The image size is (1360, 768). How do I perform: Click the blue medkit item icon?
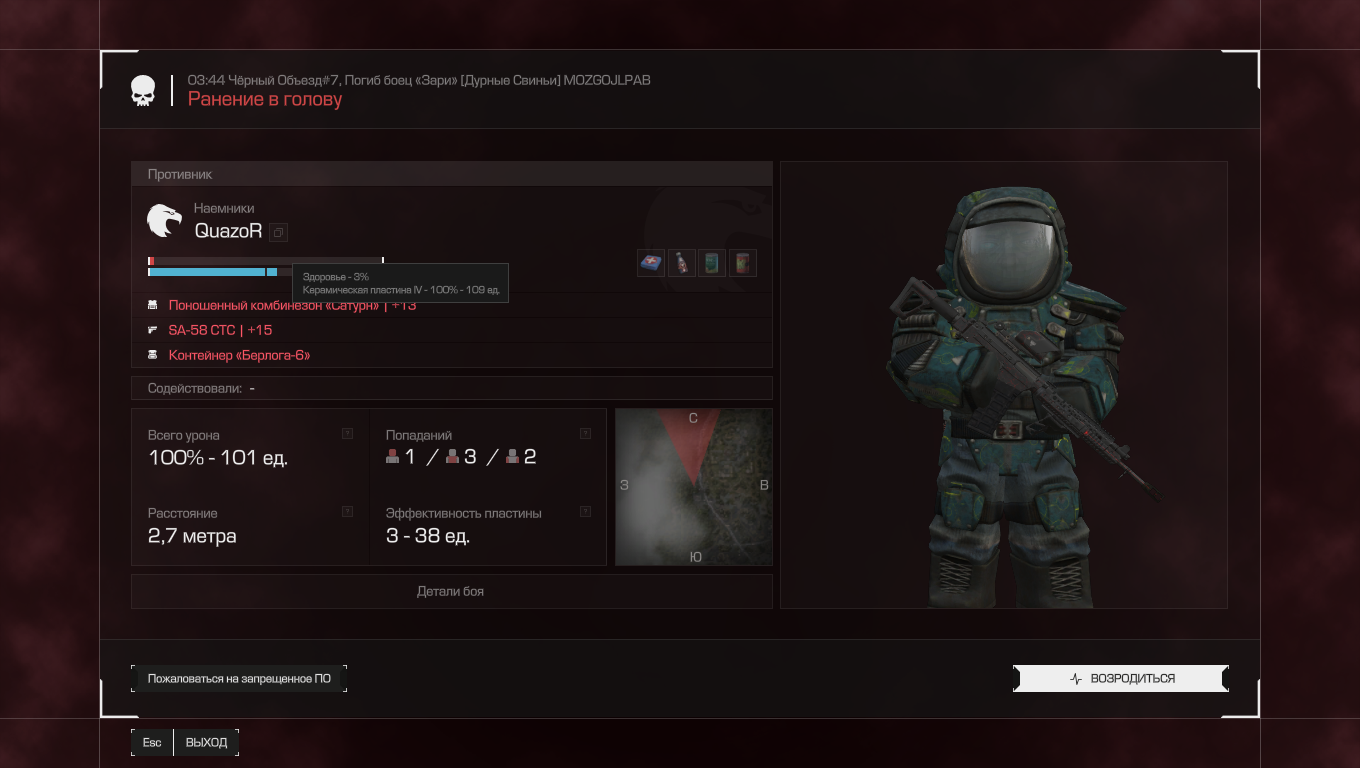coord(651,263)
